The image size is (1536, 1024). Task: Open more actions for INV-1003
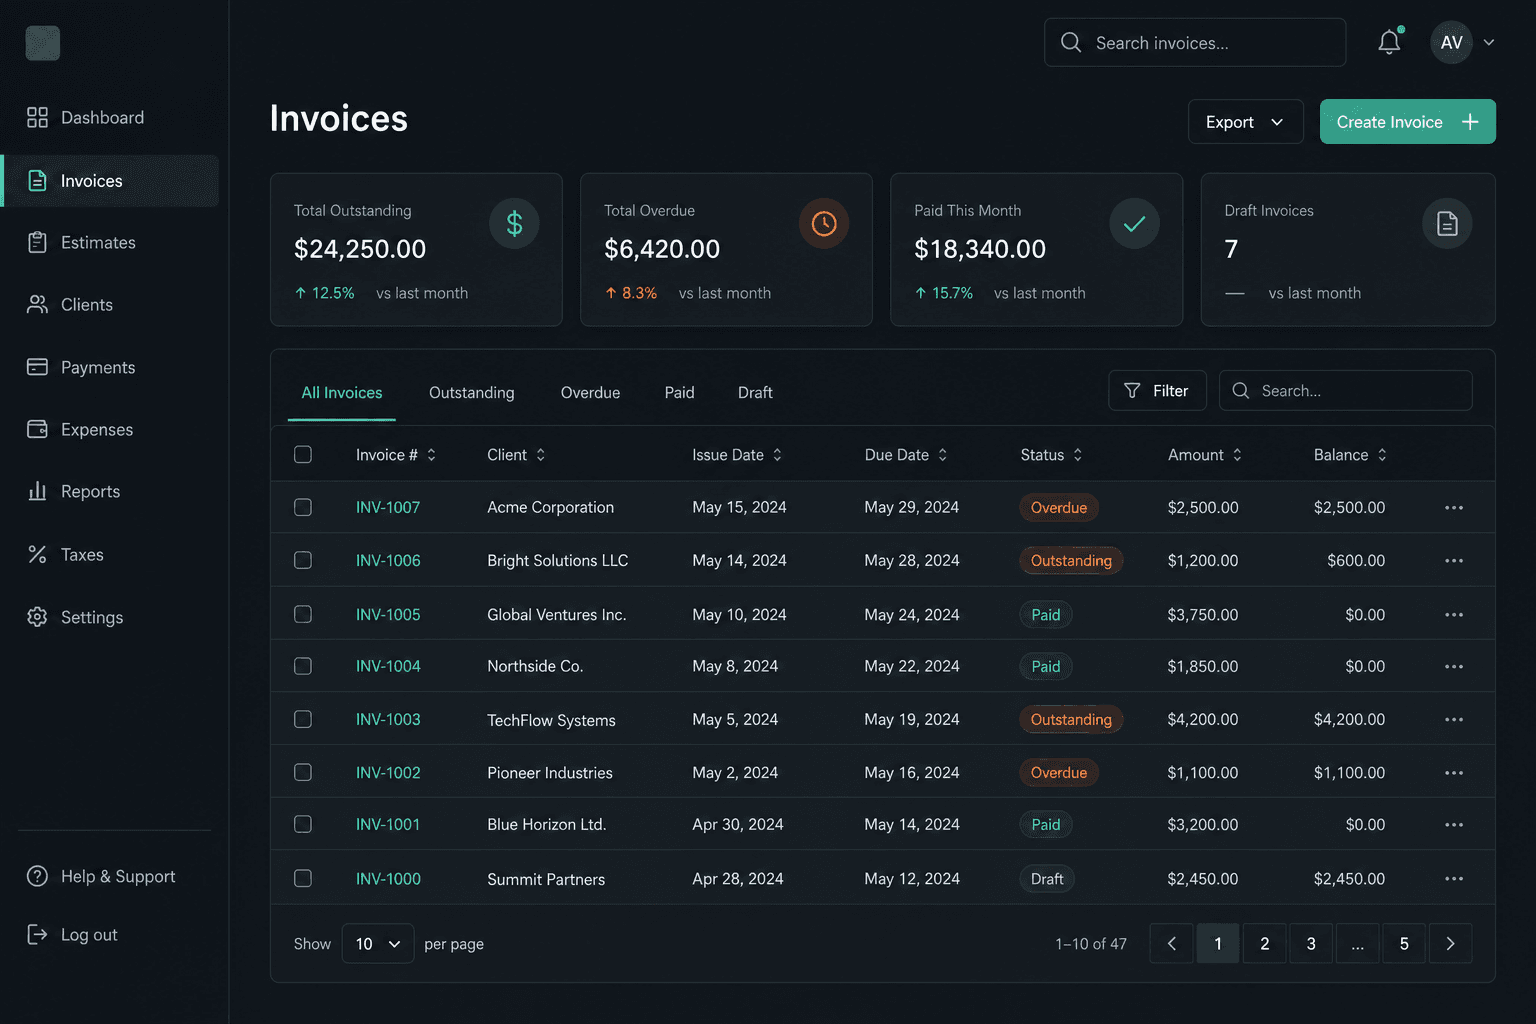(1454, 720)
